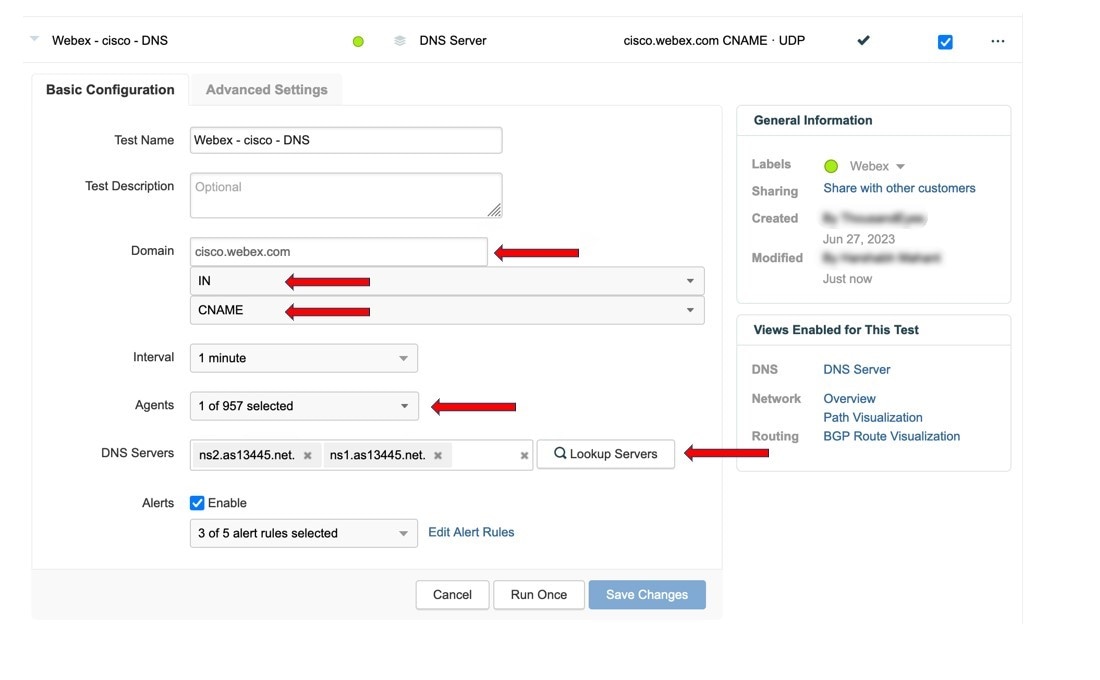This screenshot has width=1100, height=680.
Task: Remove the ns2.as13445.net. DNS server tag
Action: point(307,455)
